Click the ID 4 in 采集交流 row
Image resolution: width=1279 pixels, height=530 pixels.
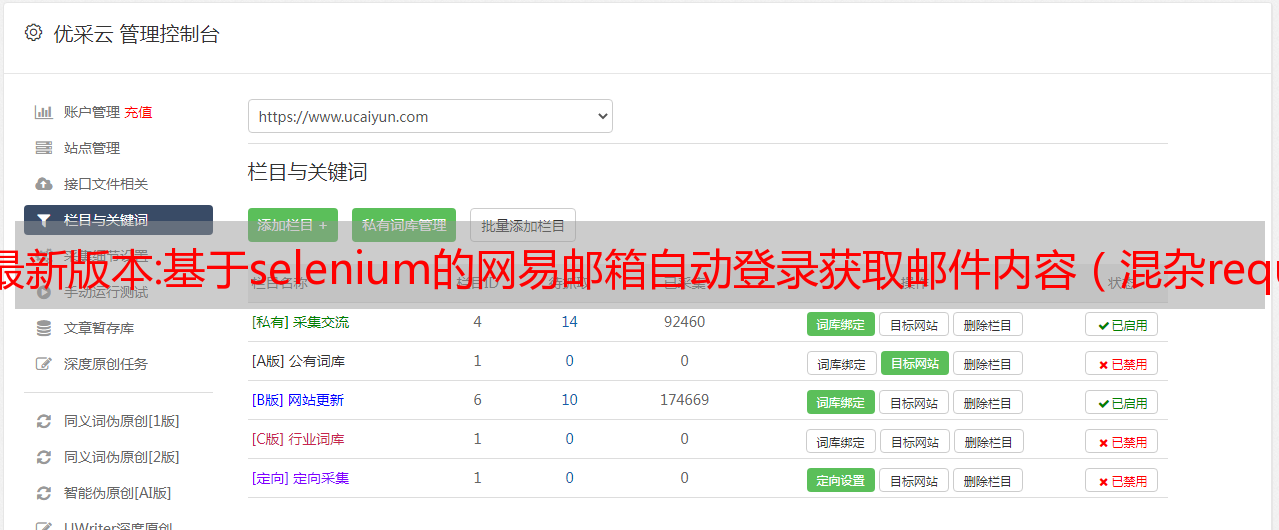pos(478,322)
